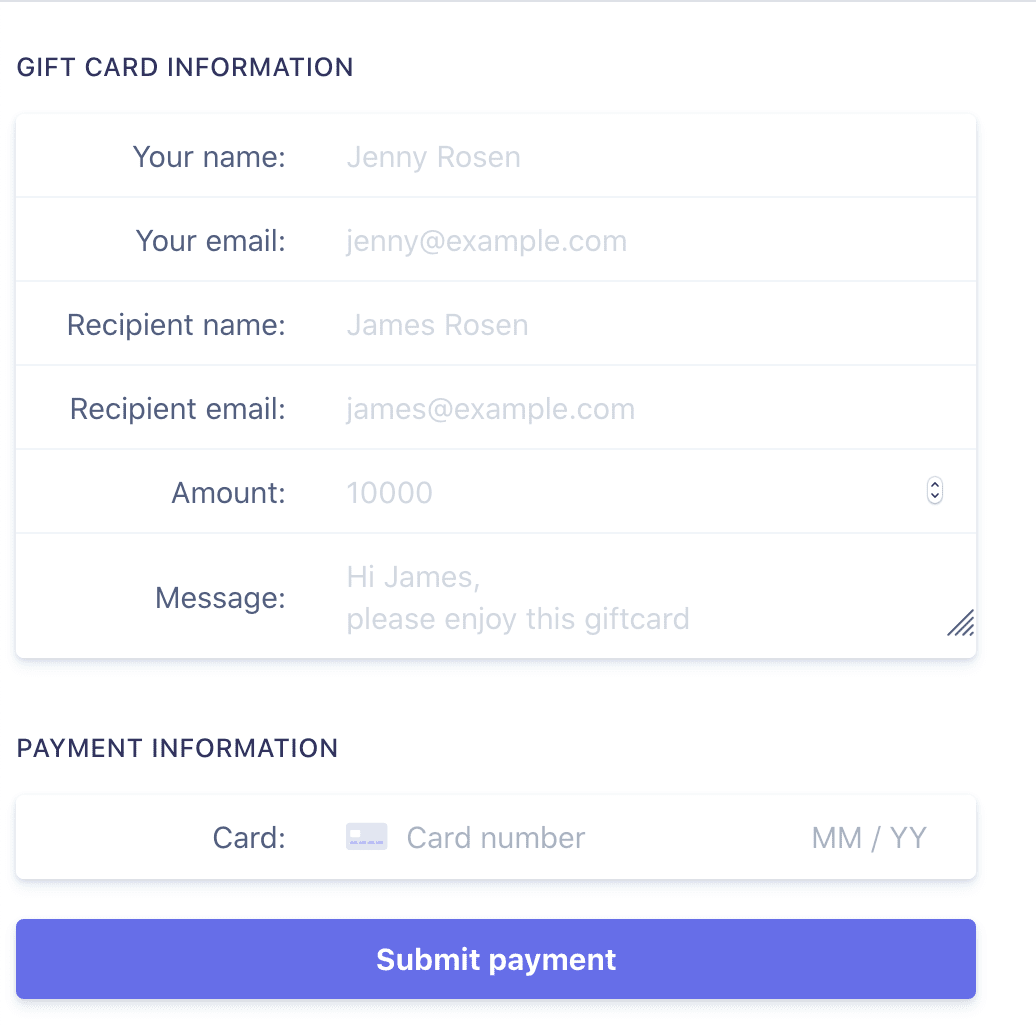Increase the Amount with the up arrow

(935, 485)
